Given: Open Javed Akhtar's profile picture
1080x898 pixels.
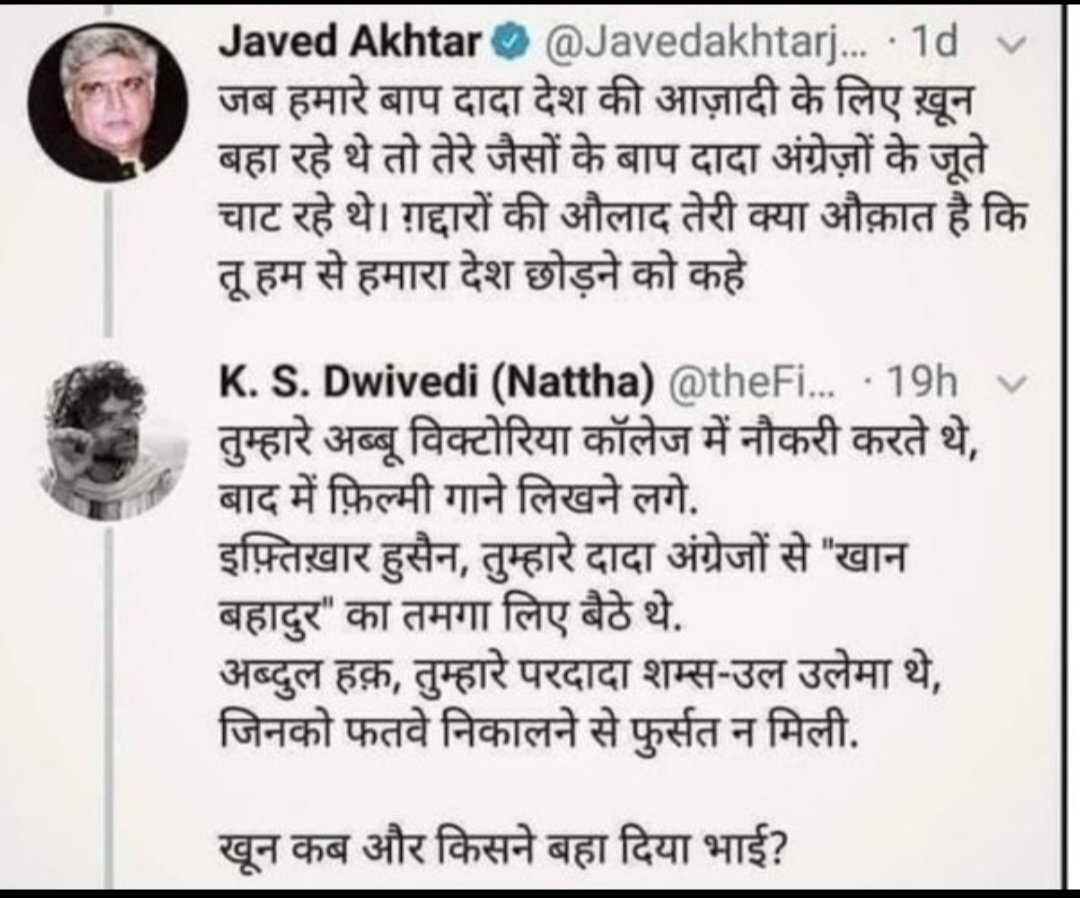Looking at the screenshot, I should coord(108,103).
